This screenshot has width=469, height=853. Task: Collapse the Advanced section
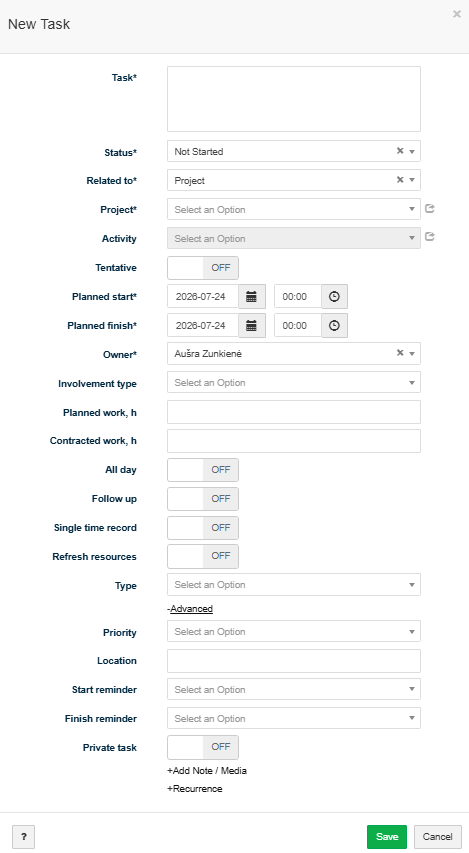pos(190,609)
